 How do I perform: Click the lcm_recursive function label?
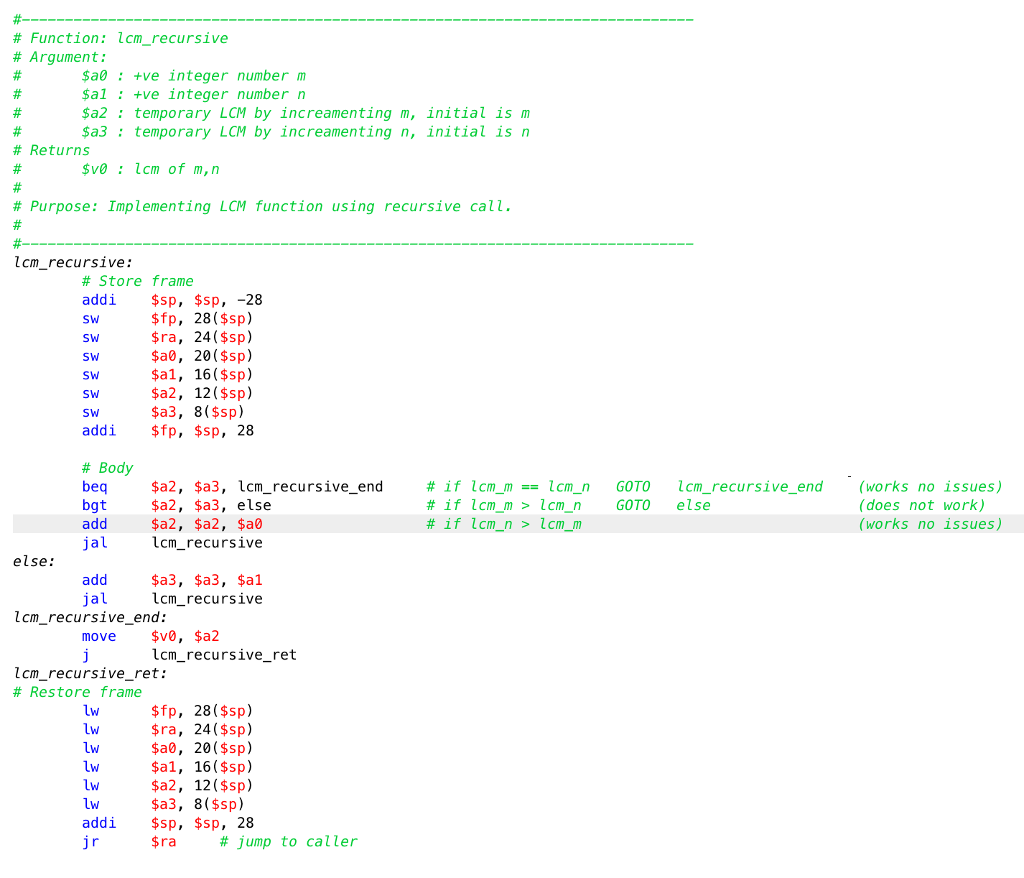60,262
